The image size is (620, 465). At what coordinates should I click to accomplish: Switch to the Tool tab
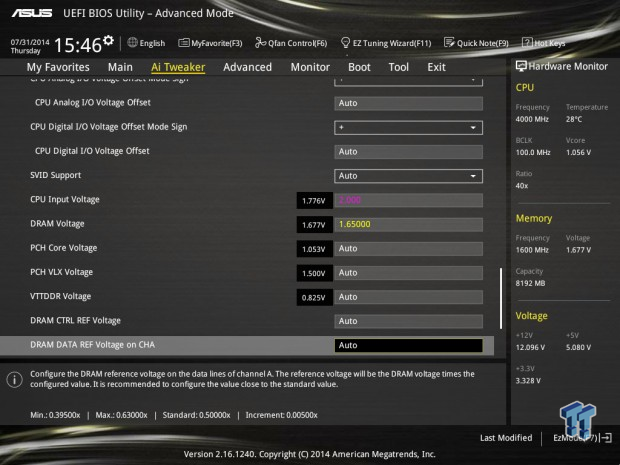[x=399, y=67]
